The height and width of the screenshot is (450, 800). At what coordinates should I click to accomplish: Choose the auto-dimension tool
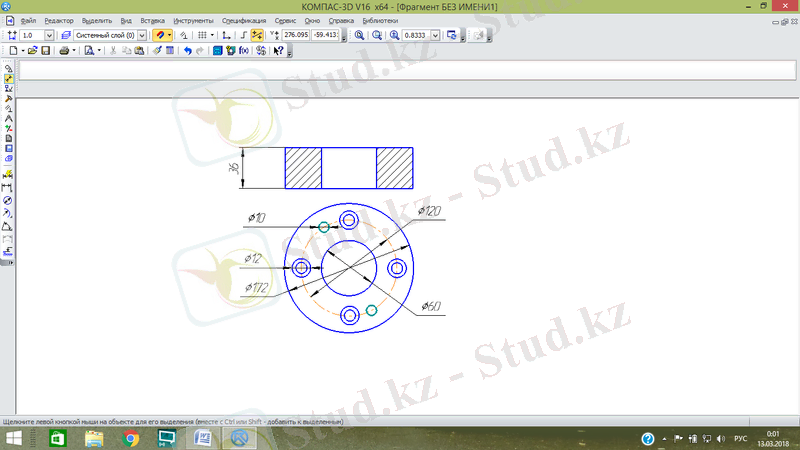coord(8,174)
